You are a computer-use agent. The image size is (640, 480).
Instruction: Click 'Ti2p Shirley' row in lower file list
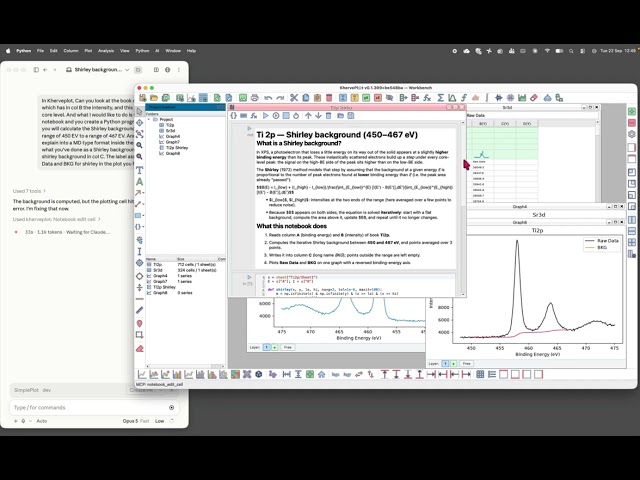185,287
